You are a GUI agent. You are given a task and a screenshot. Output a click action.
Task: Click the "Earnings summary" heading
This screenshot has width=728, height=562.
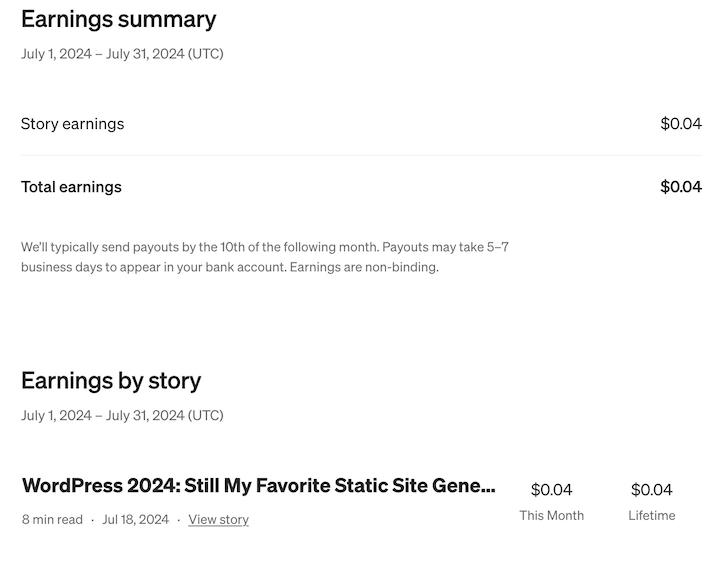pos(118,19)
